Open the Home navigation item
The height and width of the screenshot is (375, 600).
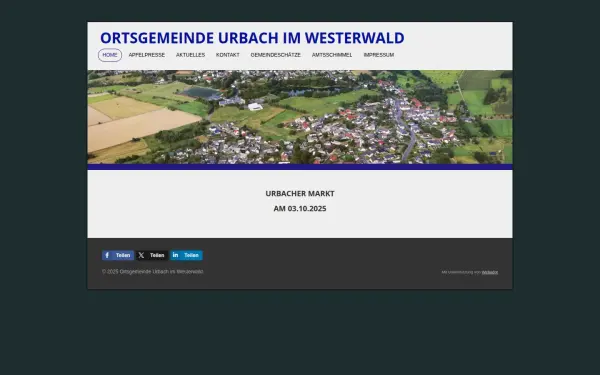click(110, 55)
